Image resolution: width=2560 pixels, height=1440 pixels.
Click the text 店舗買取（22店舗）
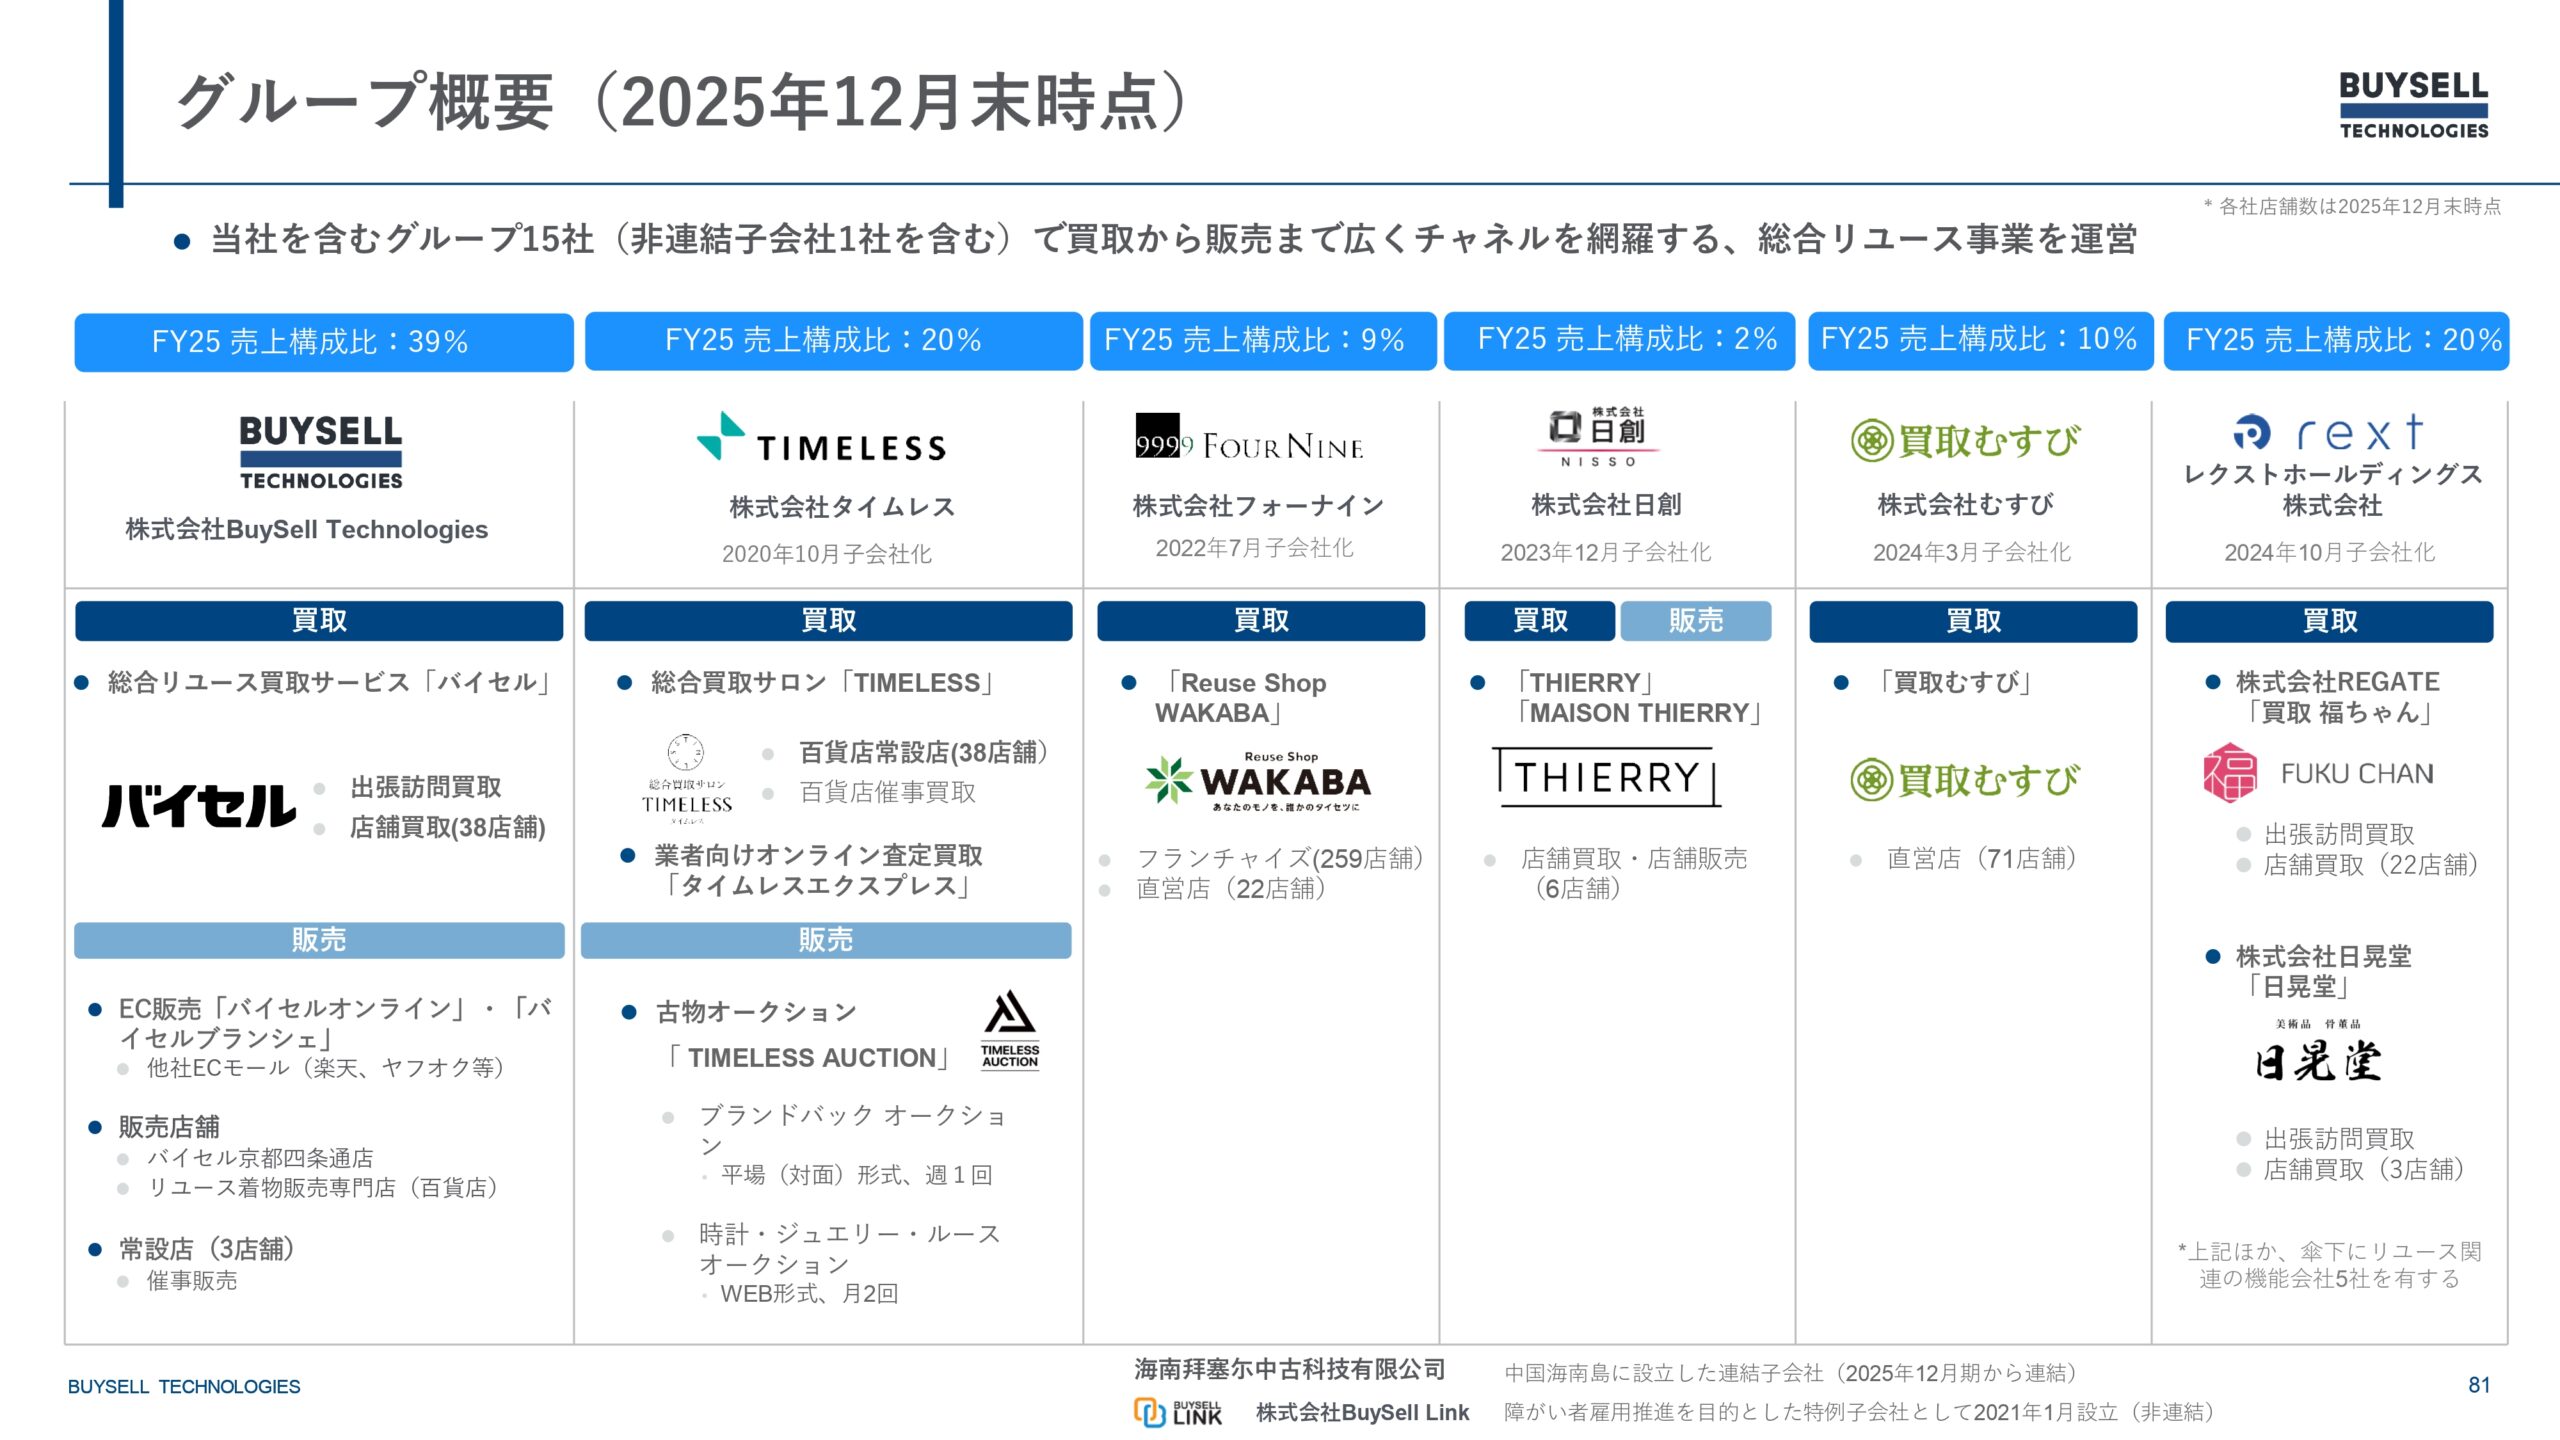pyautogui.click(x=2371, y=865)
